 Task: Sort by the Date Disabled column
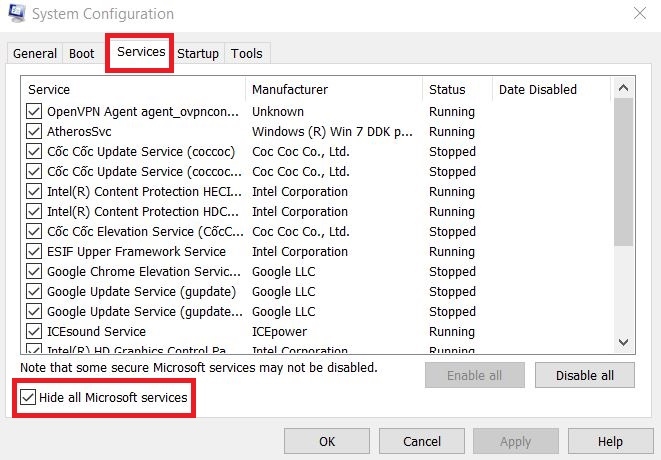(x=538, y=90)
